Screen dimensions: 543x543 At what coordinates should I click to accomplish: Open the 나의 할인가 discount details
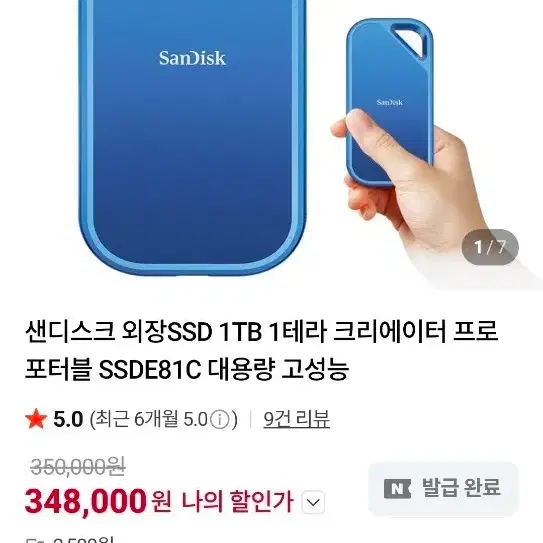238,501
